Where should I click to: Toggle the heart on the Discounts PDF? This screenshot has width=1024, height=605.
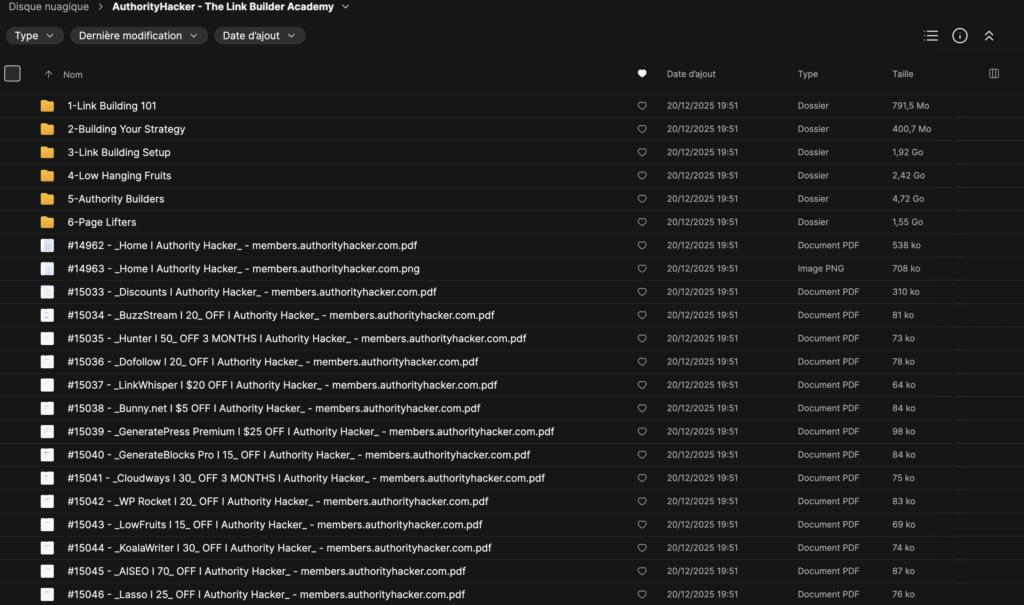642,291
